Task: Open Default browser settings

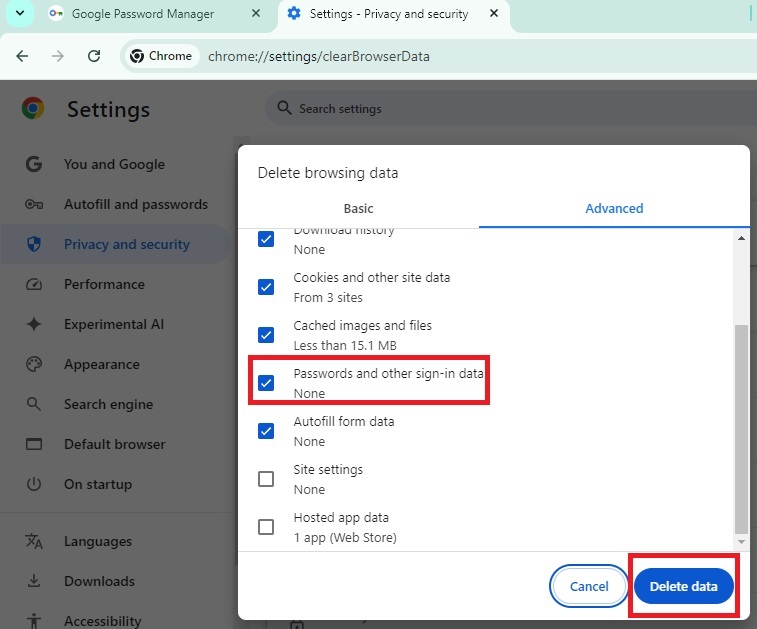Action: click(x=114, y=444)
